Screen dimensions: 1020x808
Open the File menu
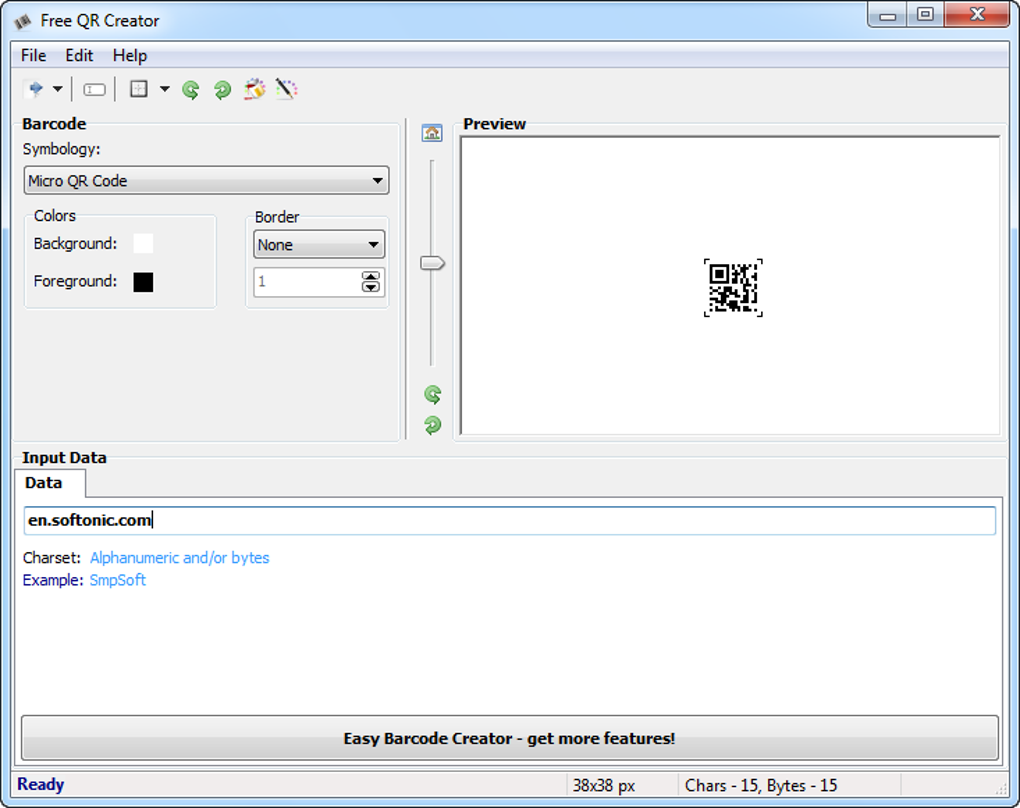tap(33, 55)
